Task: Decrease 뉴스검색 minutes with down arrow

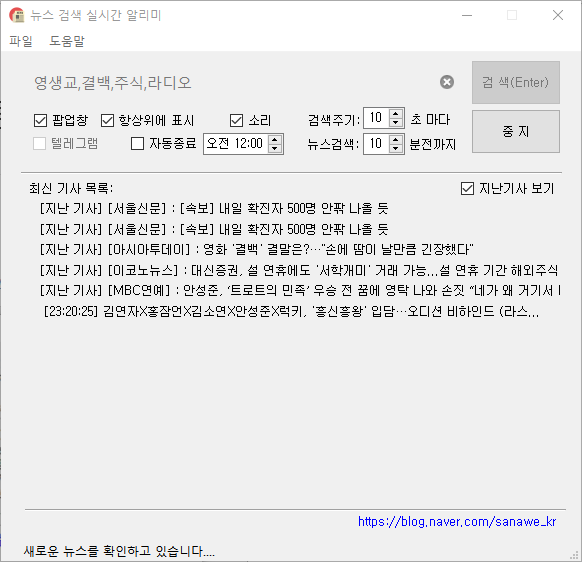Action: pos(396,148)
